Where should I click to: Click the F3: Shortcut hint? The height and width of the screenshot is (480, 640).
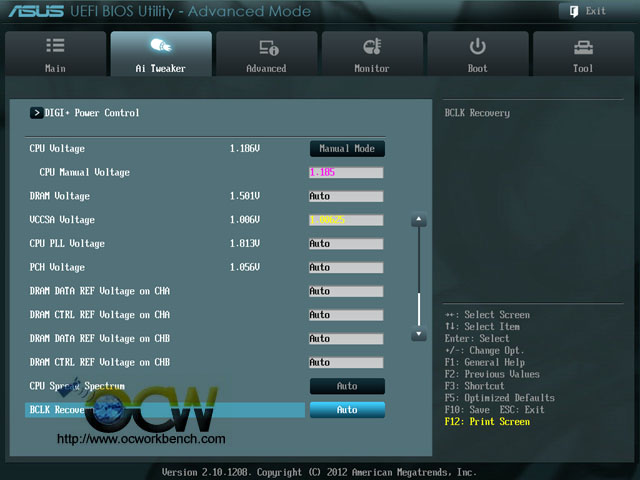click(474, 386)
